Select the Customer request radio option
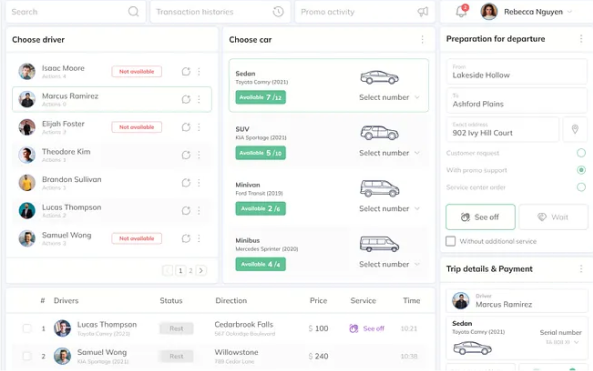Viewport: 593px width, 371px height. (x=581, y=153)
